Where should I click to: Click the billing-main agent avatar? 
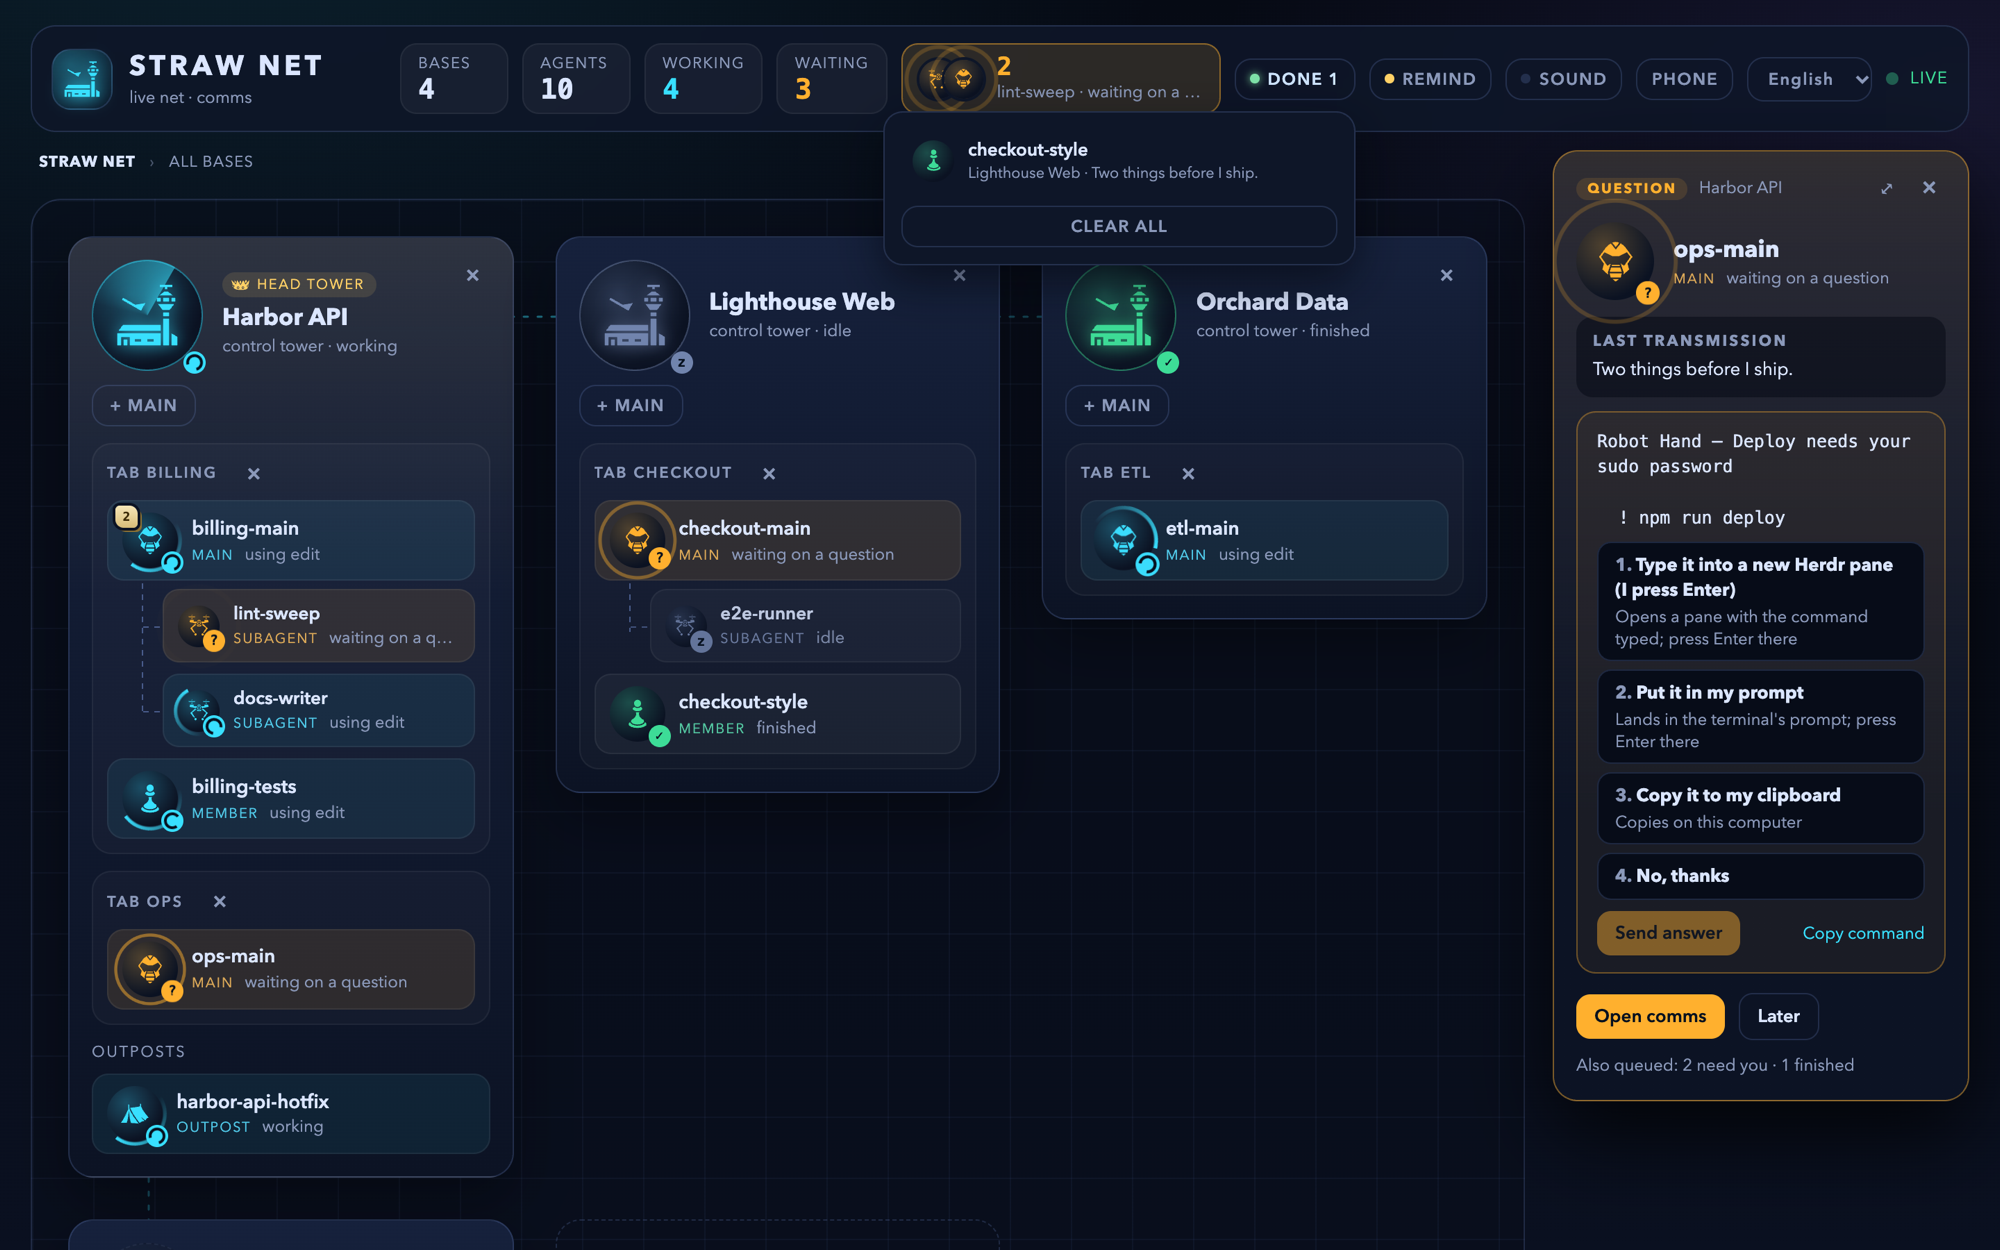[150, 541]
